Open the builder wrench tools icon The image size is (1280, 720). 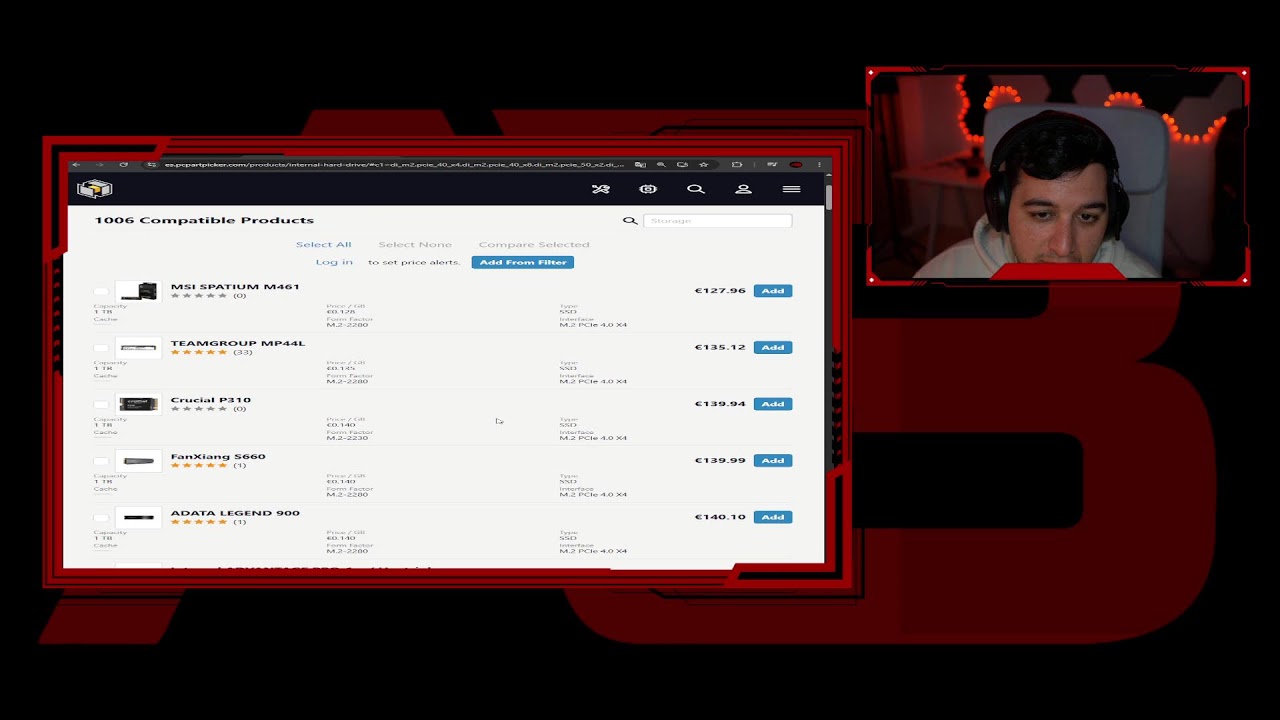click(600, 189)
